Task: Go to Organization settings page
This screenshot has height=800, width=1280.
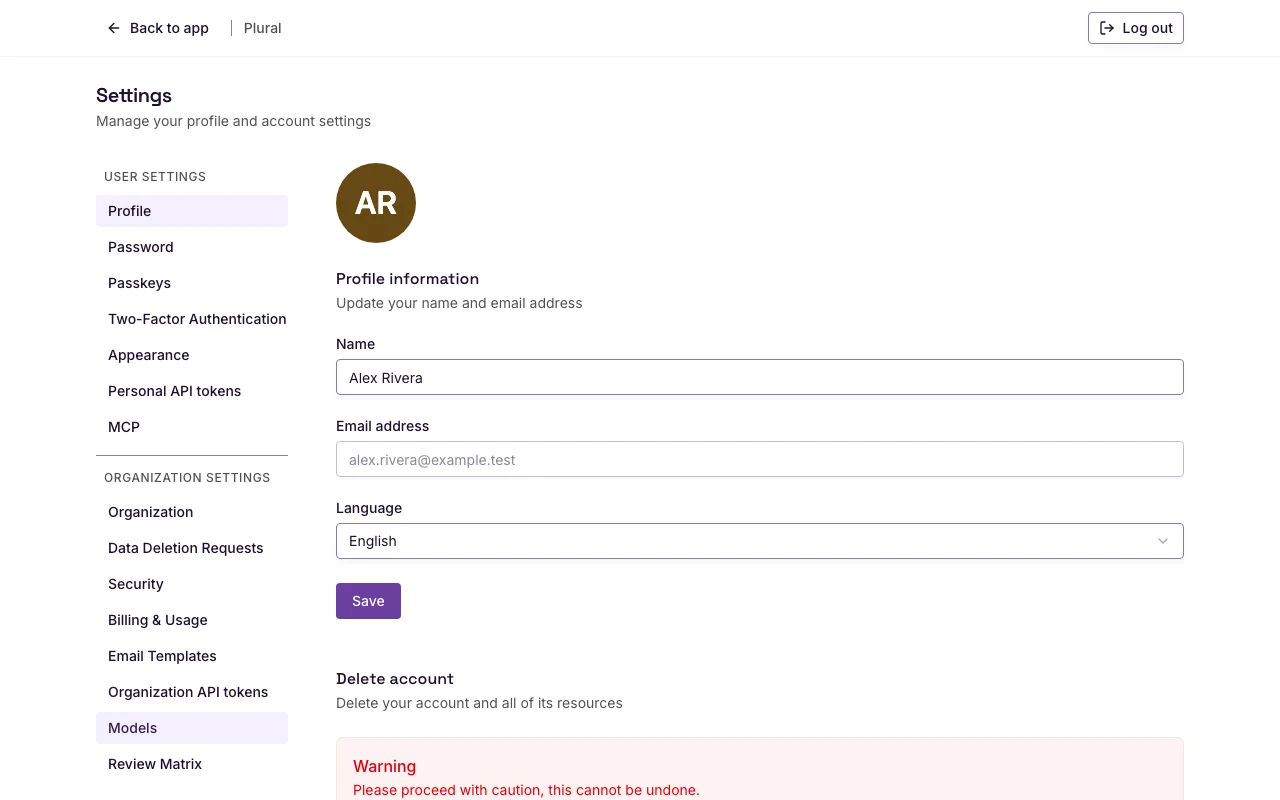Action: pyautogui.click(x=192, y=512)
